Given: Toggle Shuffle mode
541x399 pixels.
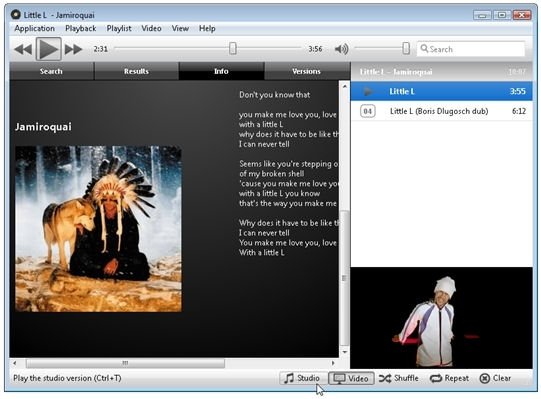Looking at the screenshot, I should 399,378.
